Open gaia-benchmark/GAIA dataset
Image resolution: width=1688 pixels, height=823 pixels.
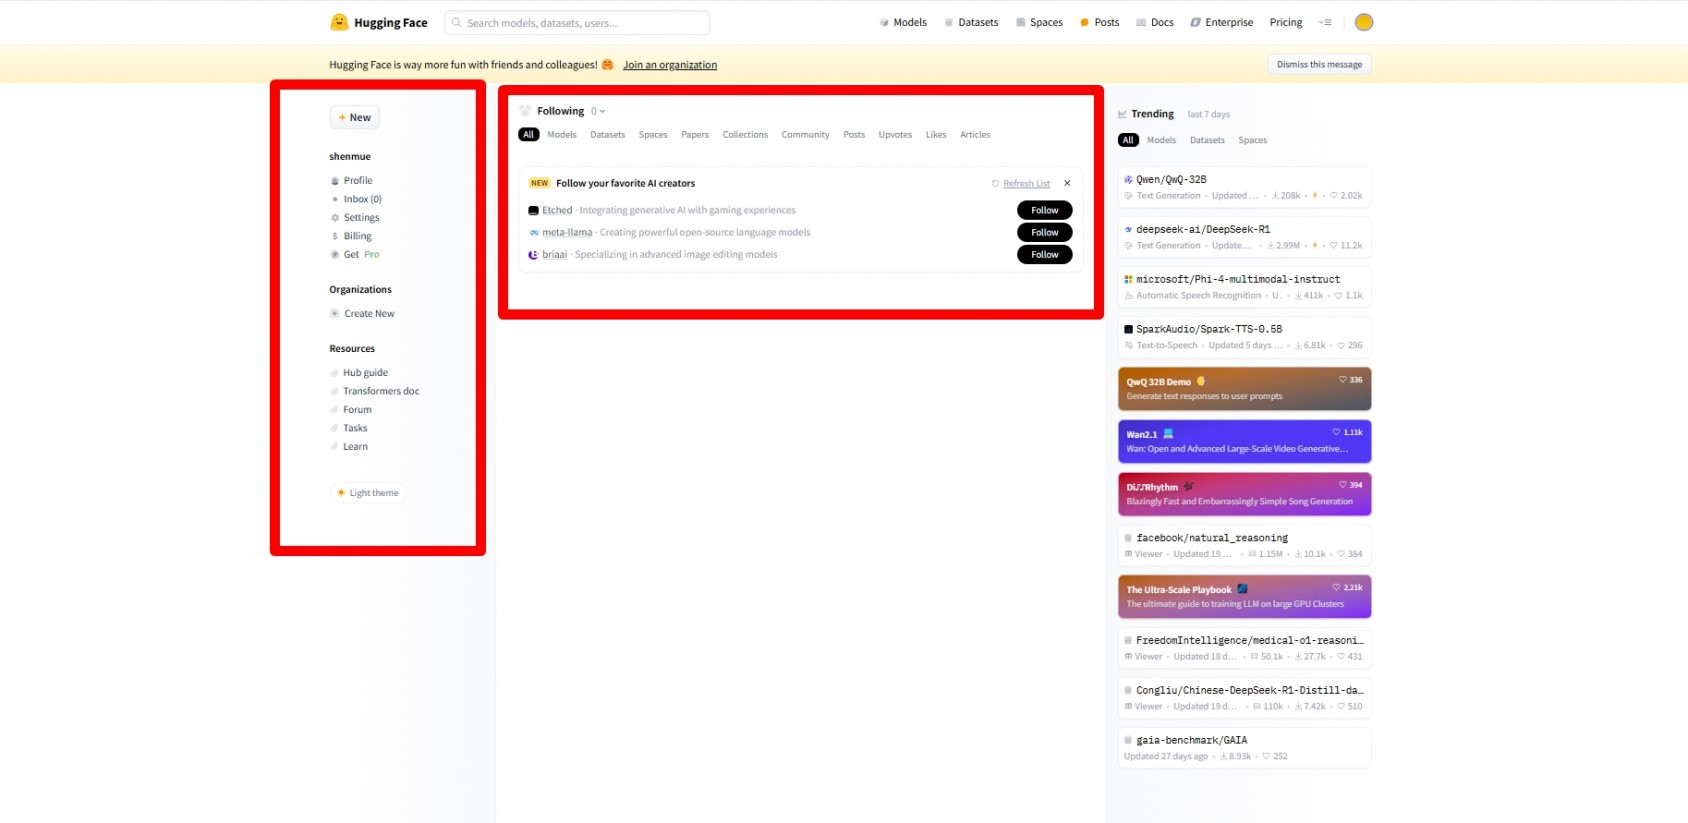1244,748
